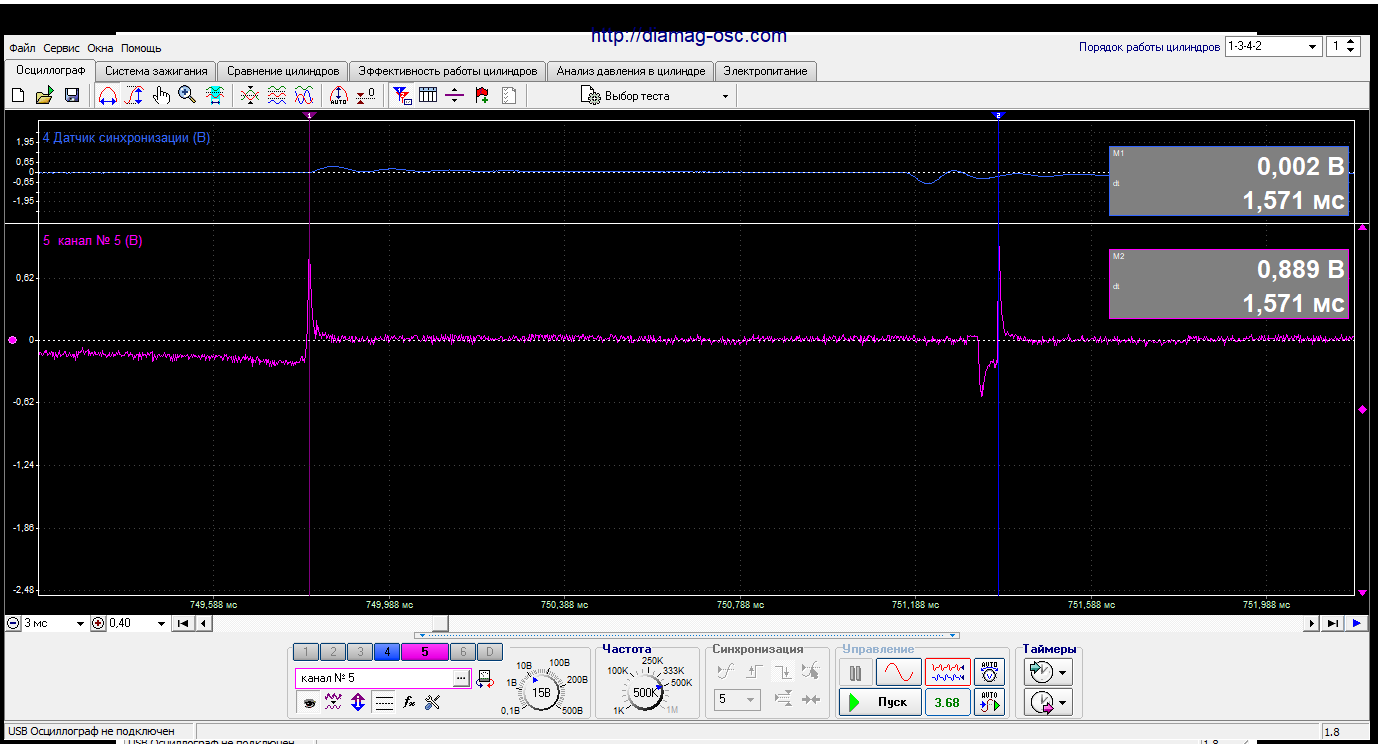Expand the first timer dropdown
Screen dimensions: 1382x744
pyautogui.click(x=1063, y=672)
